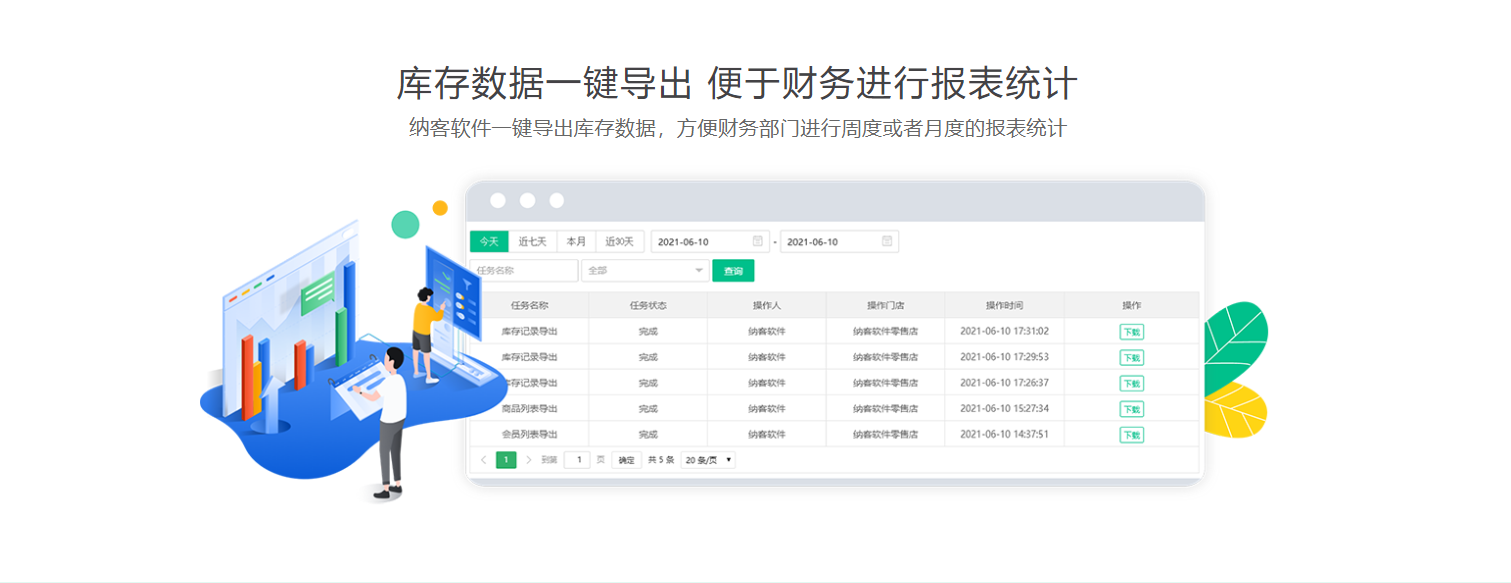This screenshot has width=1511, height=583.
Task: Click the arrow on the 20条/页 selector
Action: pos(729,459)
